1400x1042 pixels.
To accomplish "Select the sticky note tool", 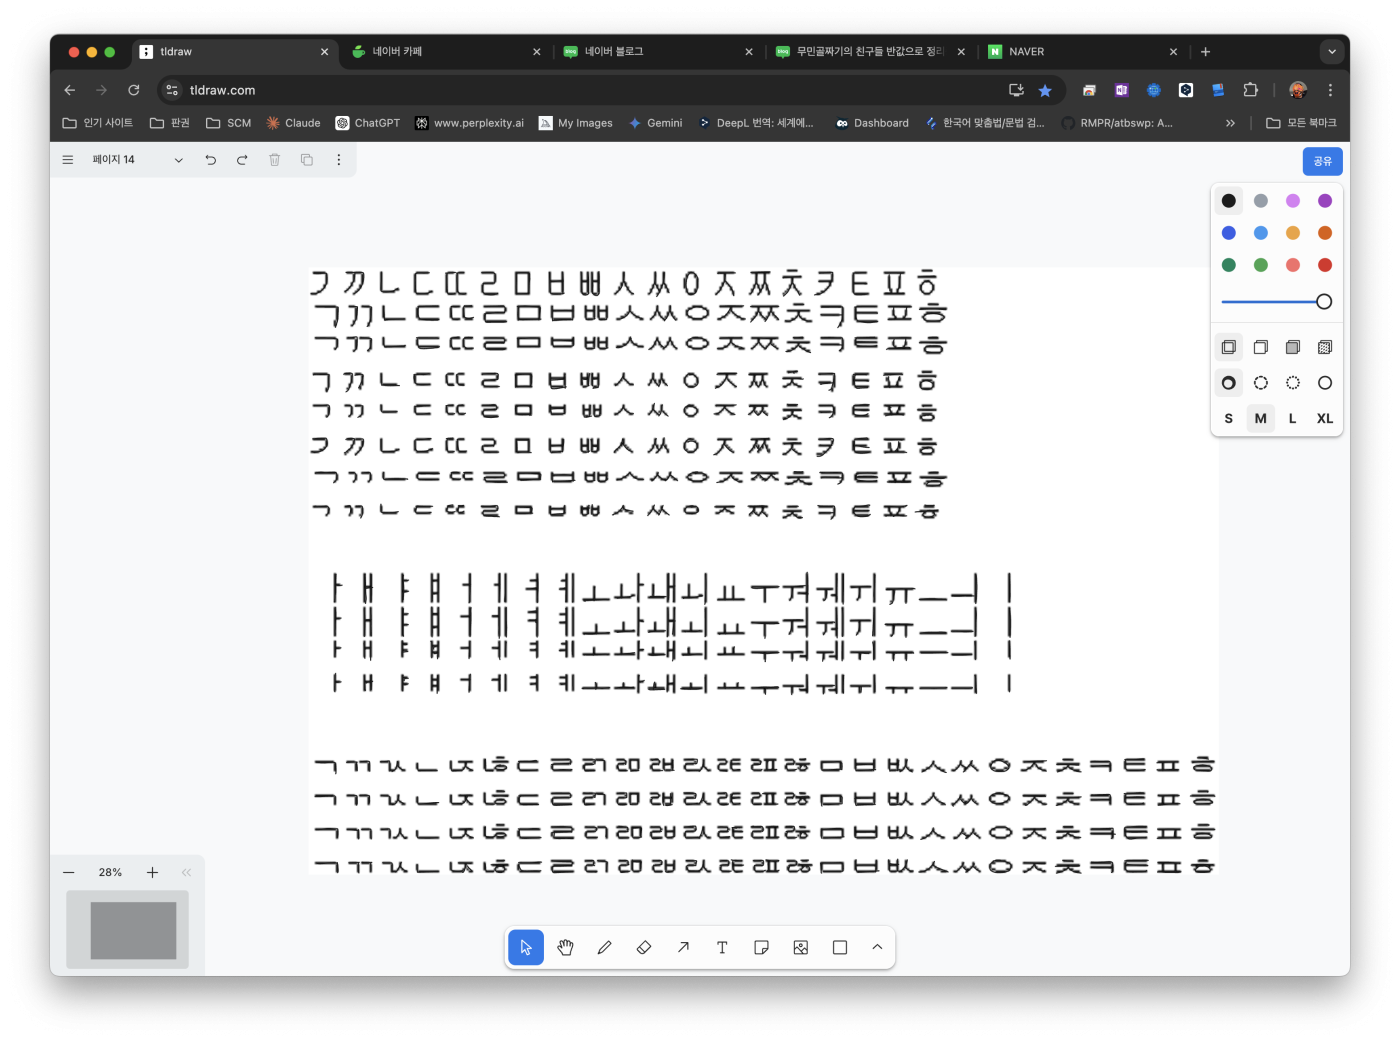I will tap(761, 948).
